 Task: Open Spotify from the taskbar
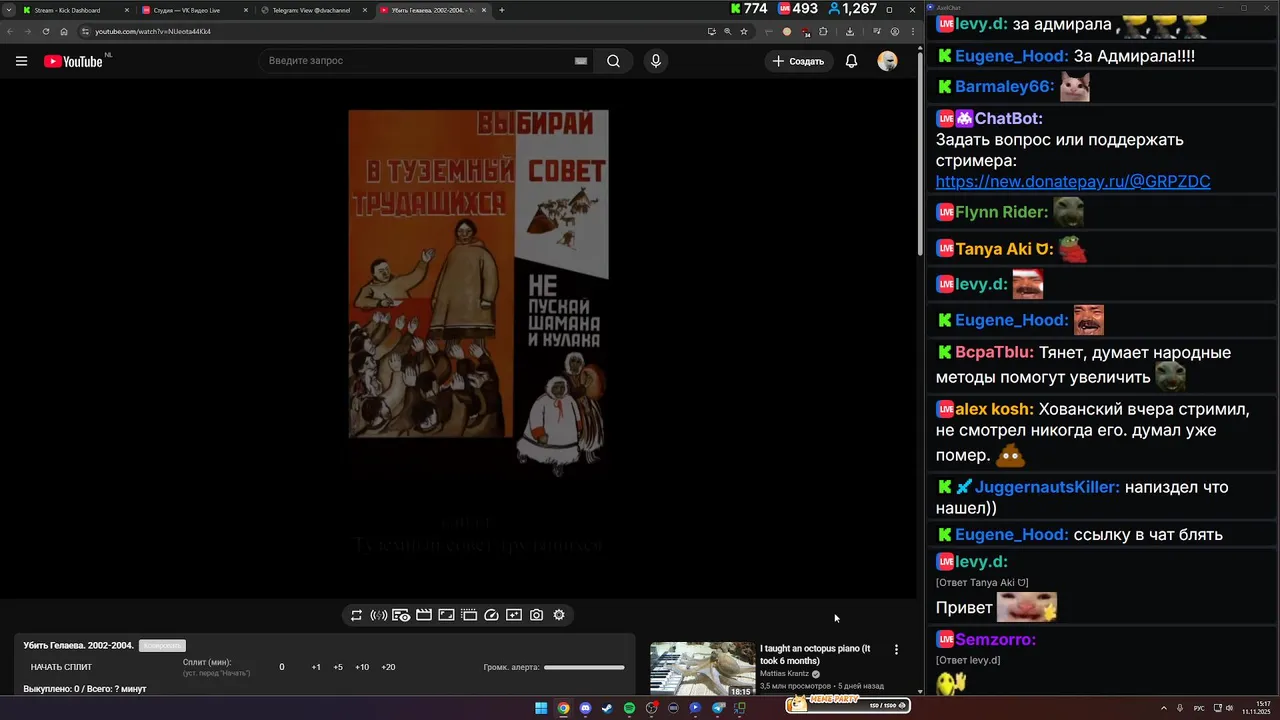pyautogui.click(x=629, y=708)
